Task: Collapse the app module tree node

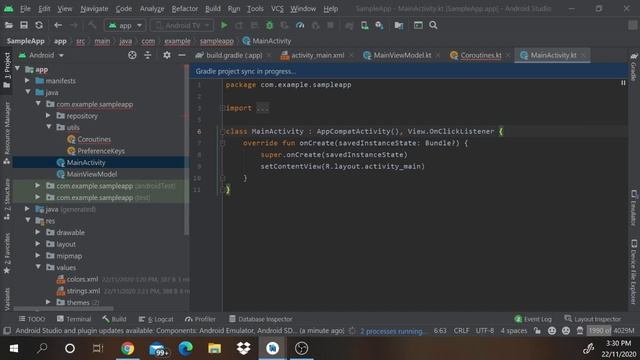Action: tap(18, 69)
